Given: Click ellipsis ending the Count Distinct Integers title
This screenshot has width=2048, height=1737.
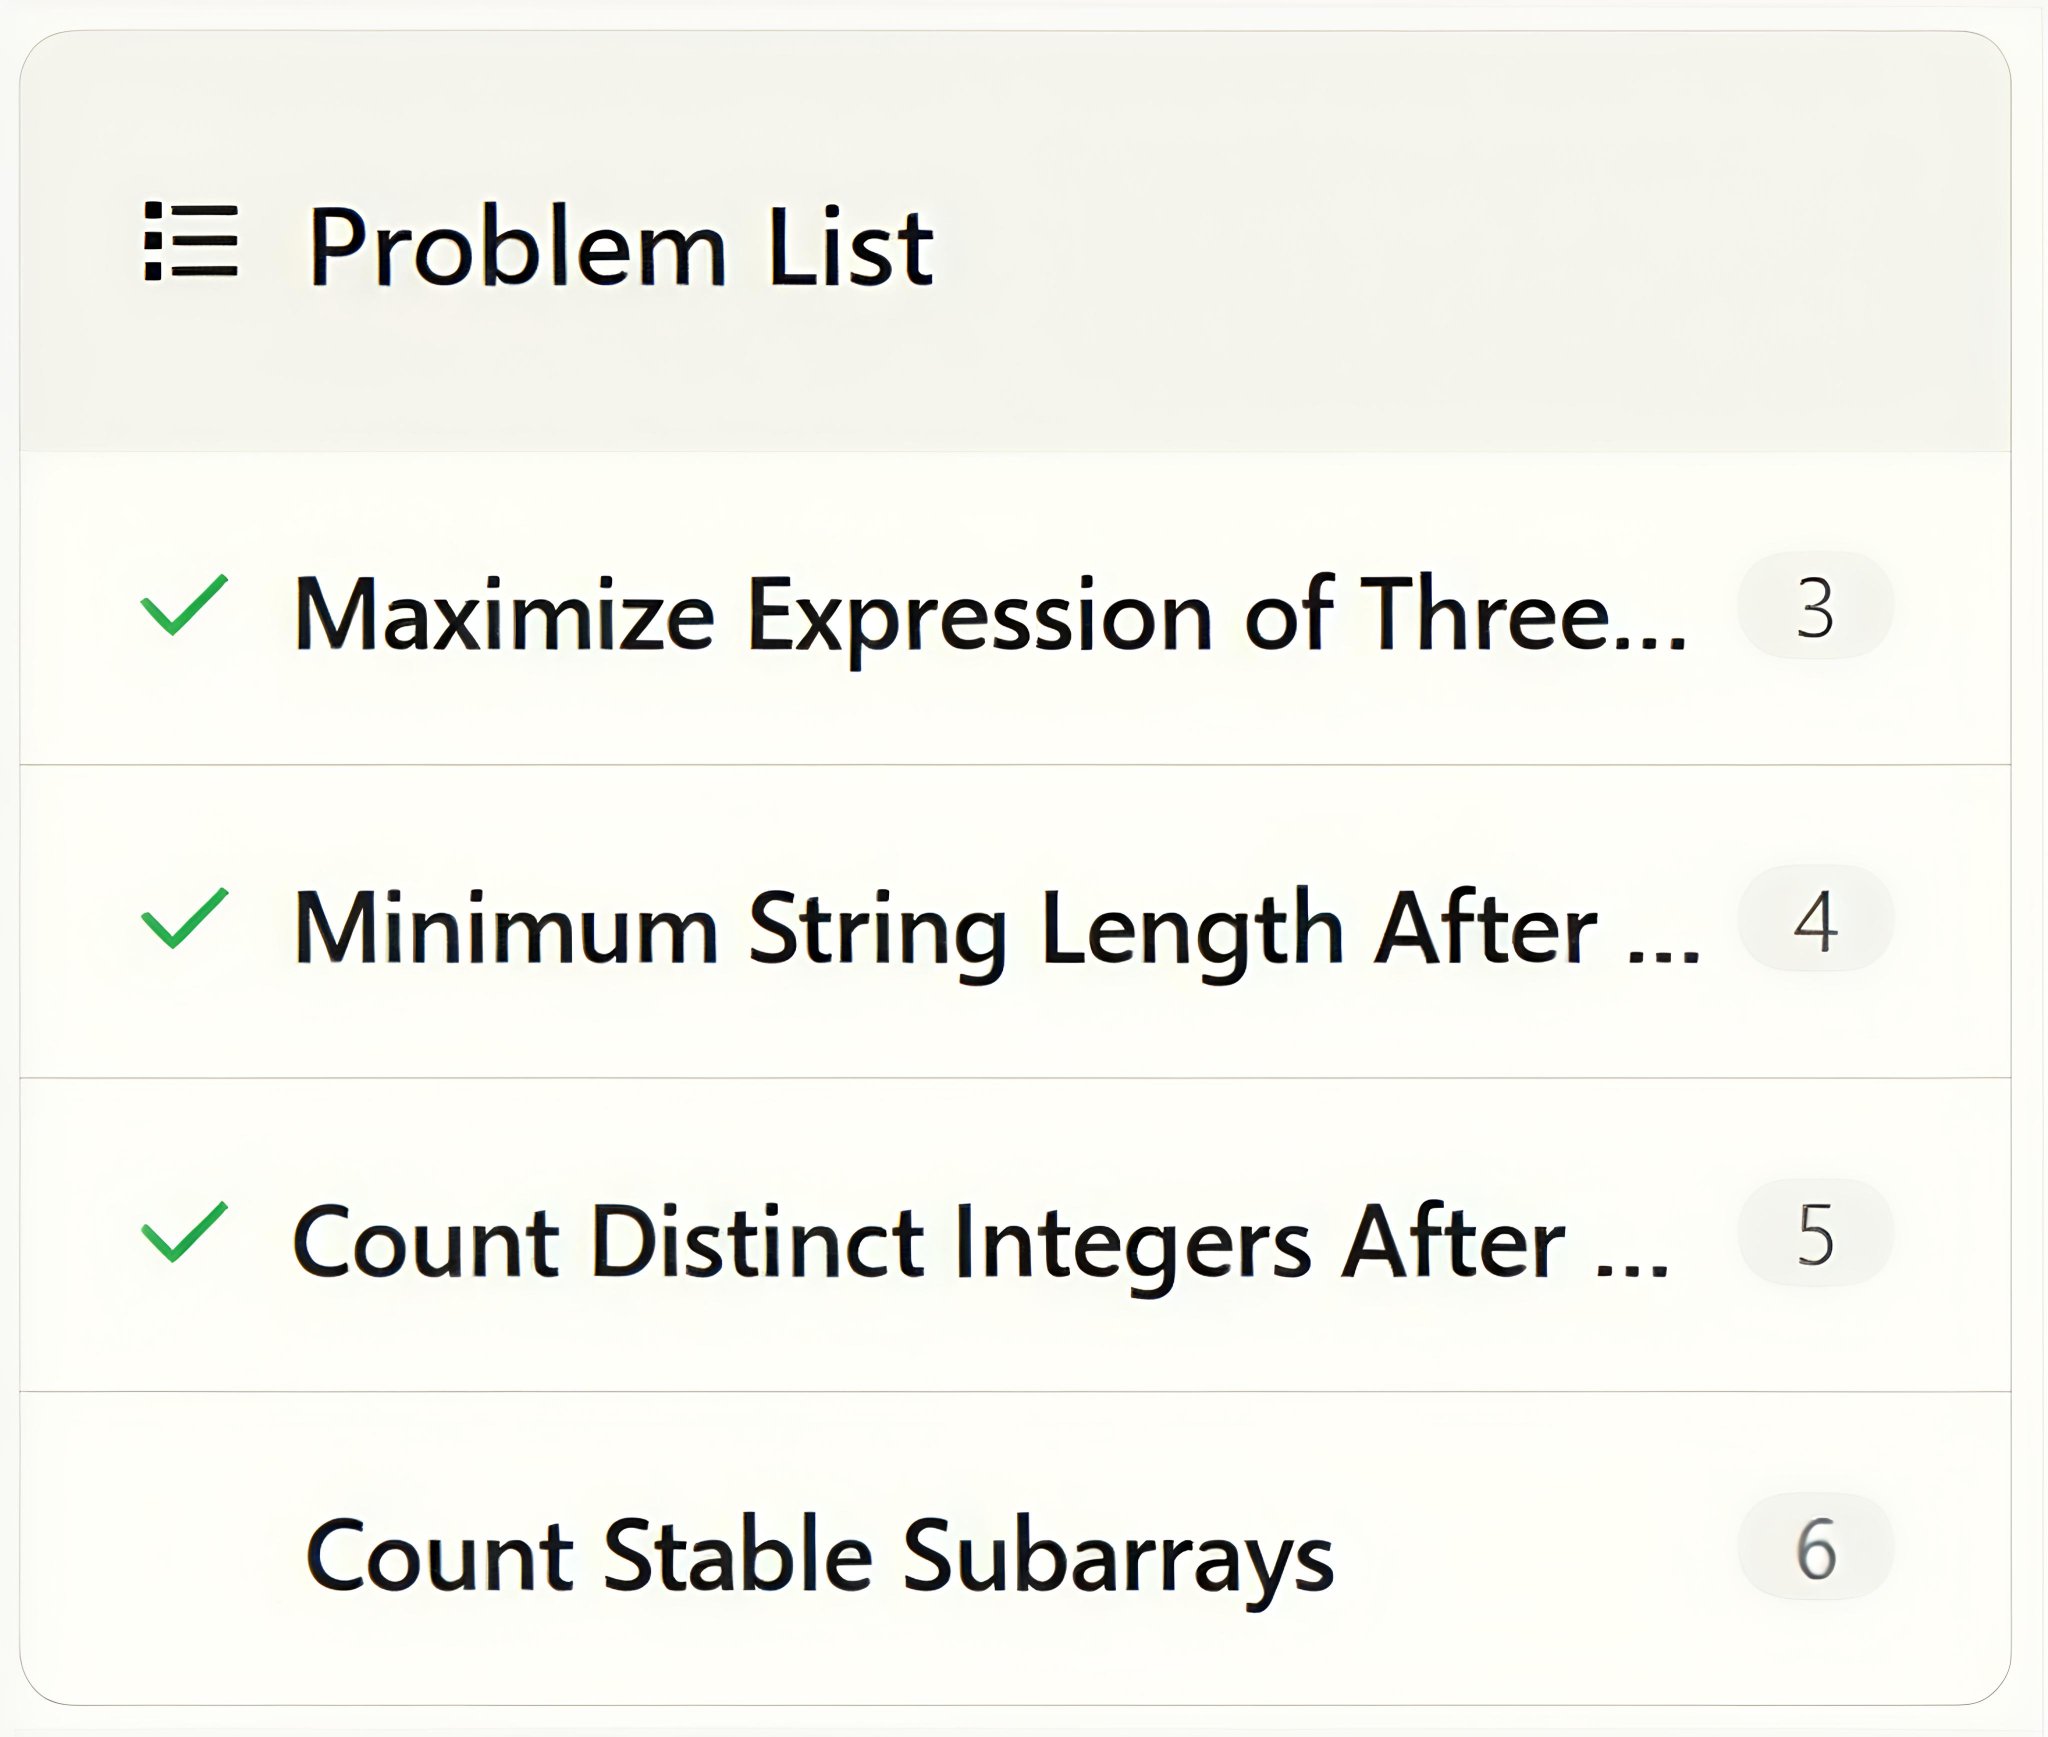Looking at the screenshot, I should click(x=1632, y=1268).
